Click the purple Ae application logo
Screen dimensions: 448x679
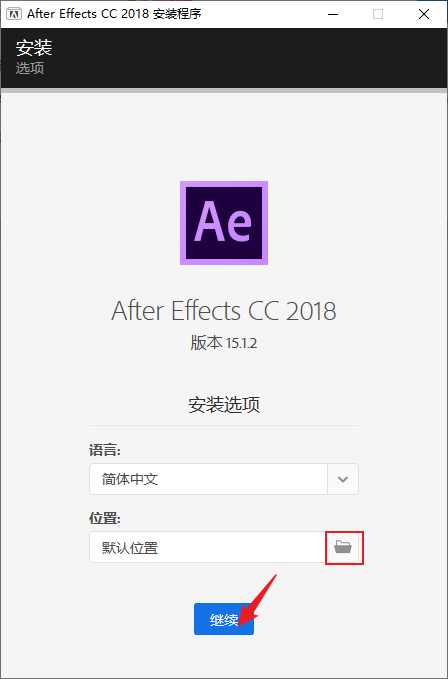coord(224,223)
